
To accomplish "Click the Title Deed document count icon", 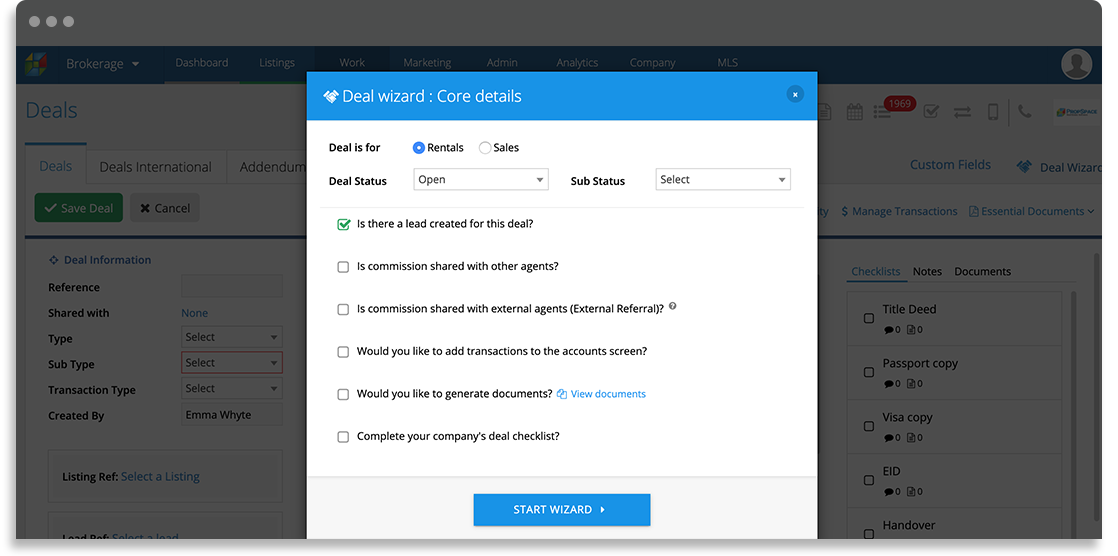I will click(x=911, y=330).
